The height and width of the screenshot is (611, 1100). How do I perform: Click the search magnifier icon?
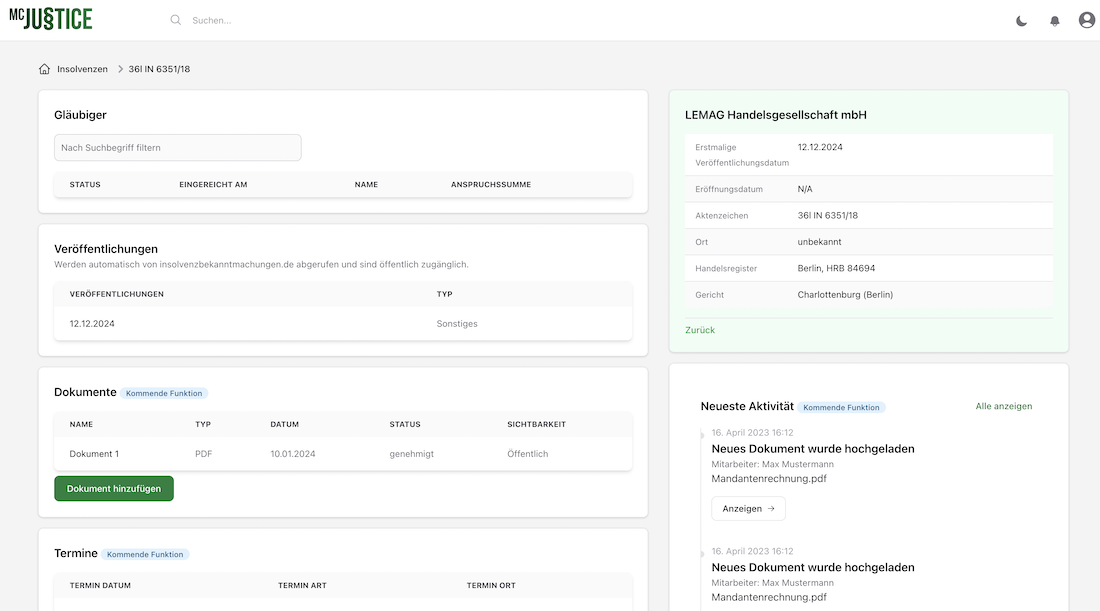(x=176, y=20)
